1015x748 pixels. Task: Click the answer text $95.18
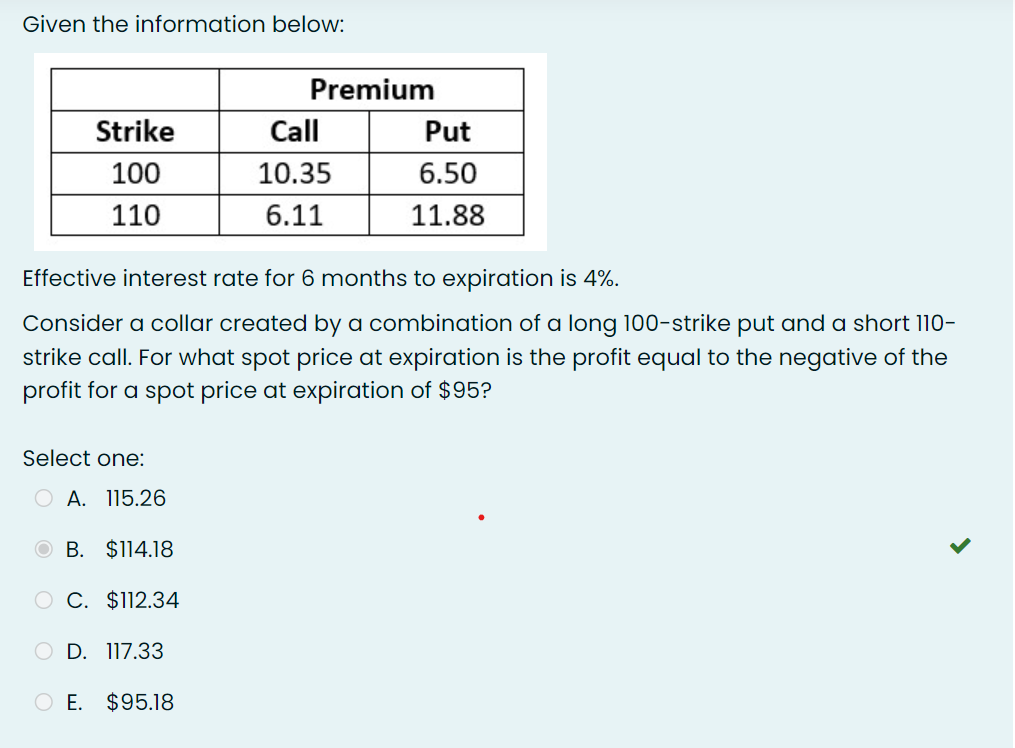coord(139,702)
